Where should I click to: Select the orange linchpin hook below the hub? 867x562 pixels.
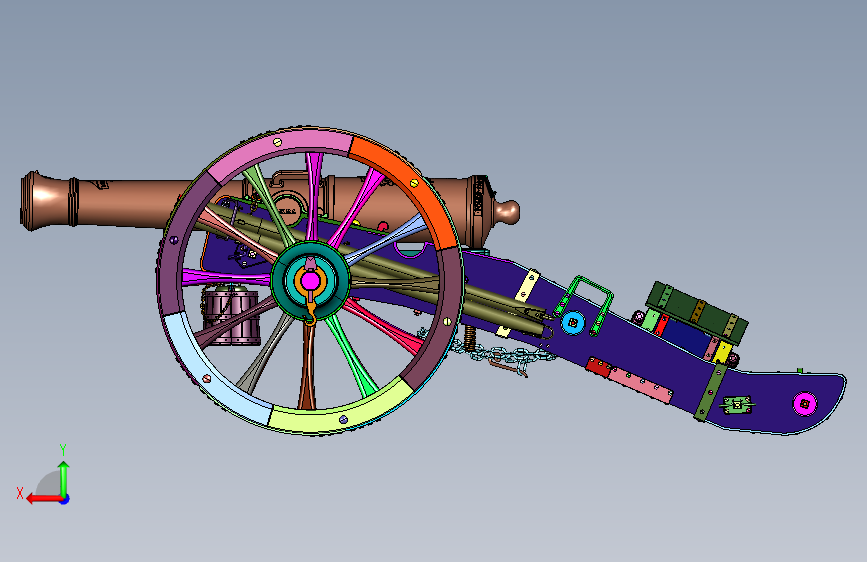click(310, 314)
